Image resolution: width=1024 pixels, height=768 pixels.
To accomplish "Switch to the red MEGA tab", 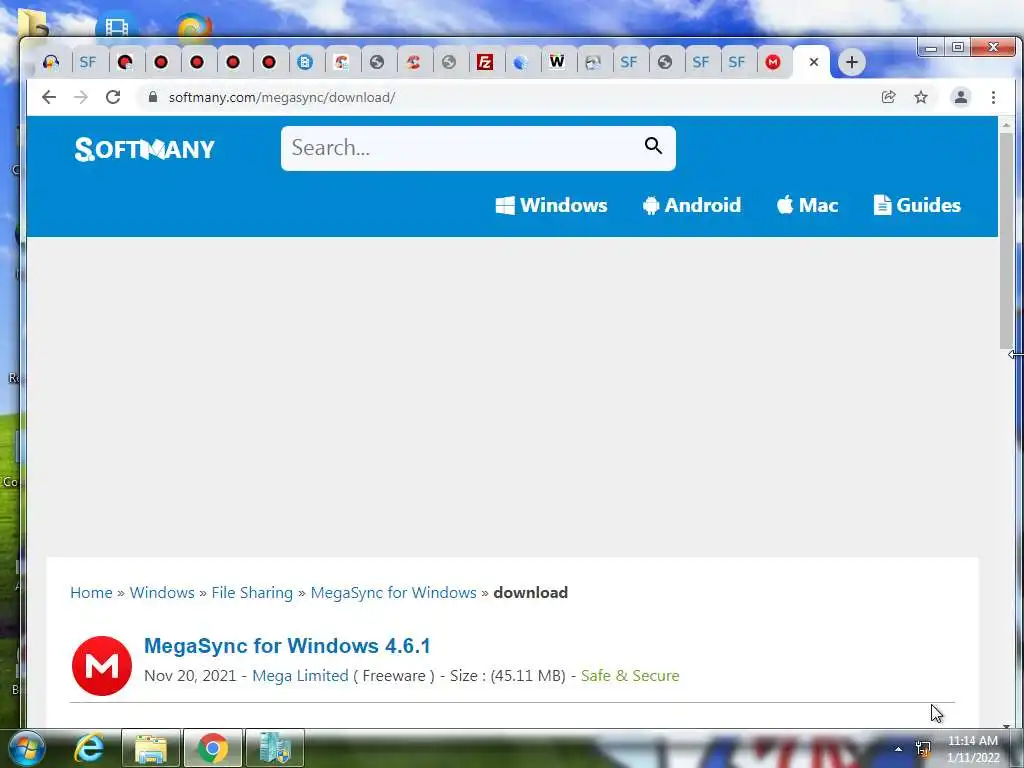I will [773, 62].
